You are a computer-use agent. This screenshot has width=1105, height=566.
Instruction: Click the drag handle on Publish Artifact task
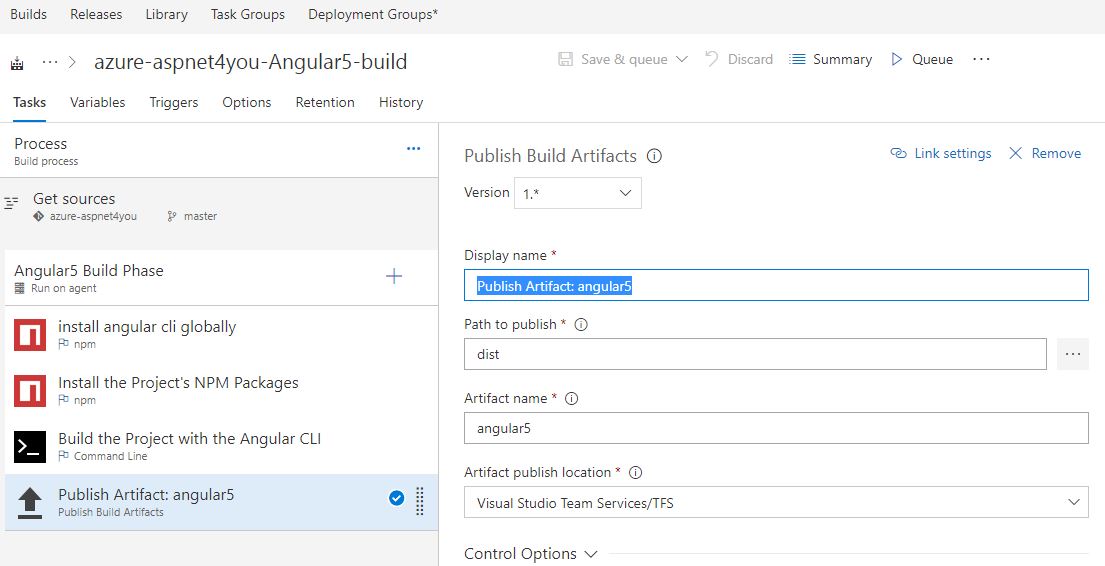coord(419,501)
